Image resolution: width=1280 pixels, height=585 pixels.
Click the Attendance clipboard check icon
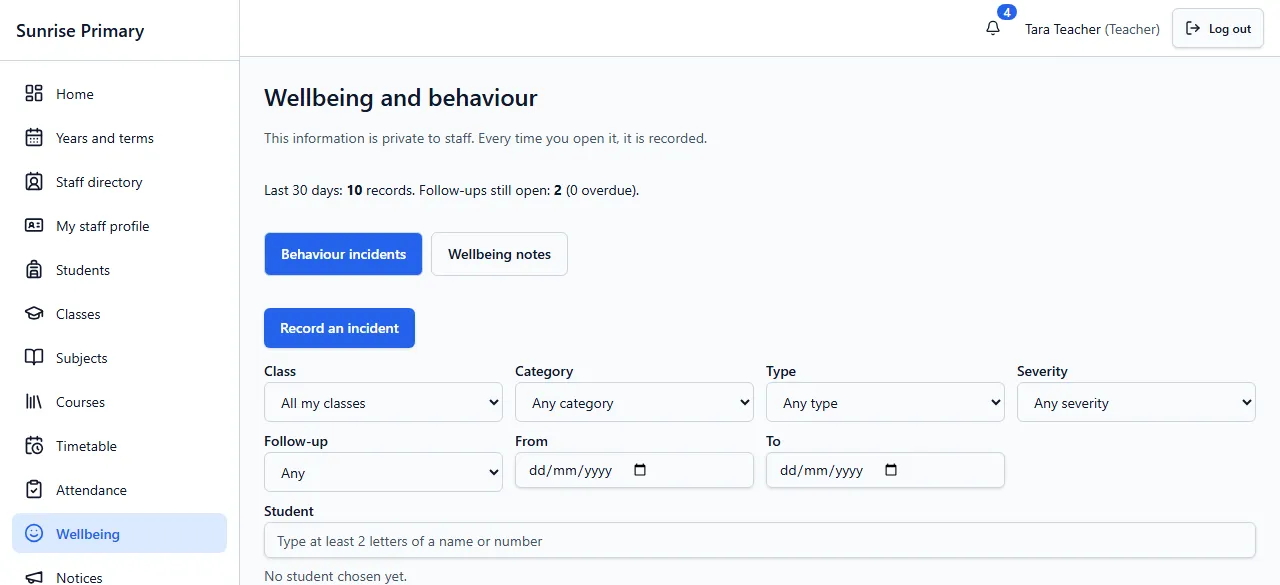(34, 489)
